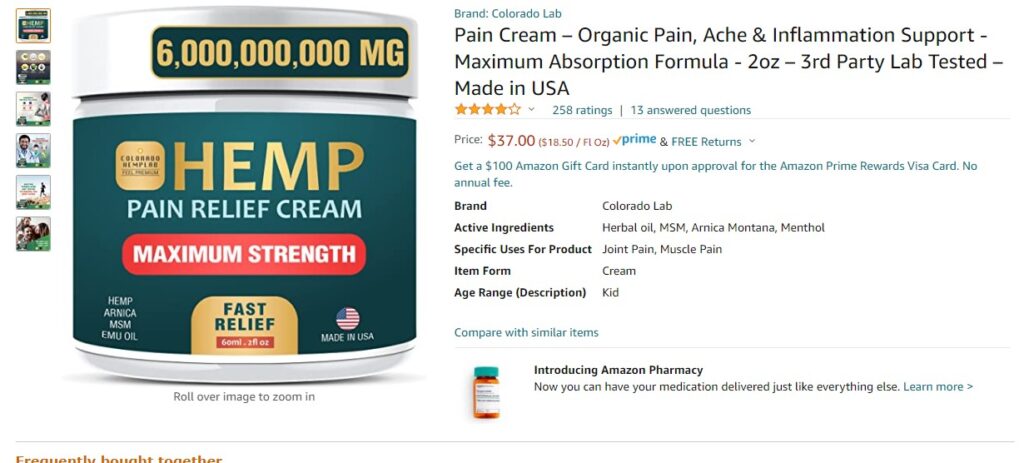Screen dimensions: 1024x463
Task: Click the Amazon Pharmacy pill bottle icon
Action: 486,392
